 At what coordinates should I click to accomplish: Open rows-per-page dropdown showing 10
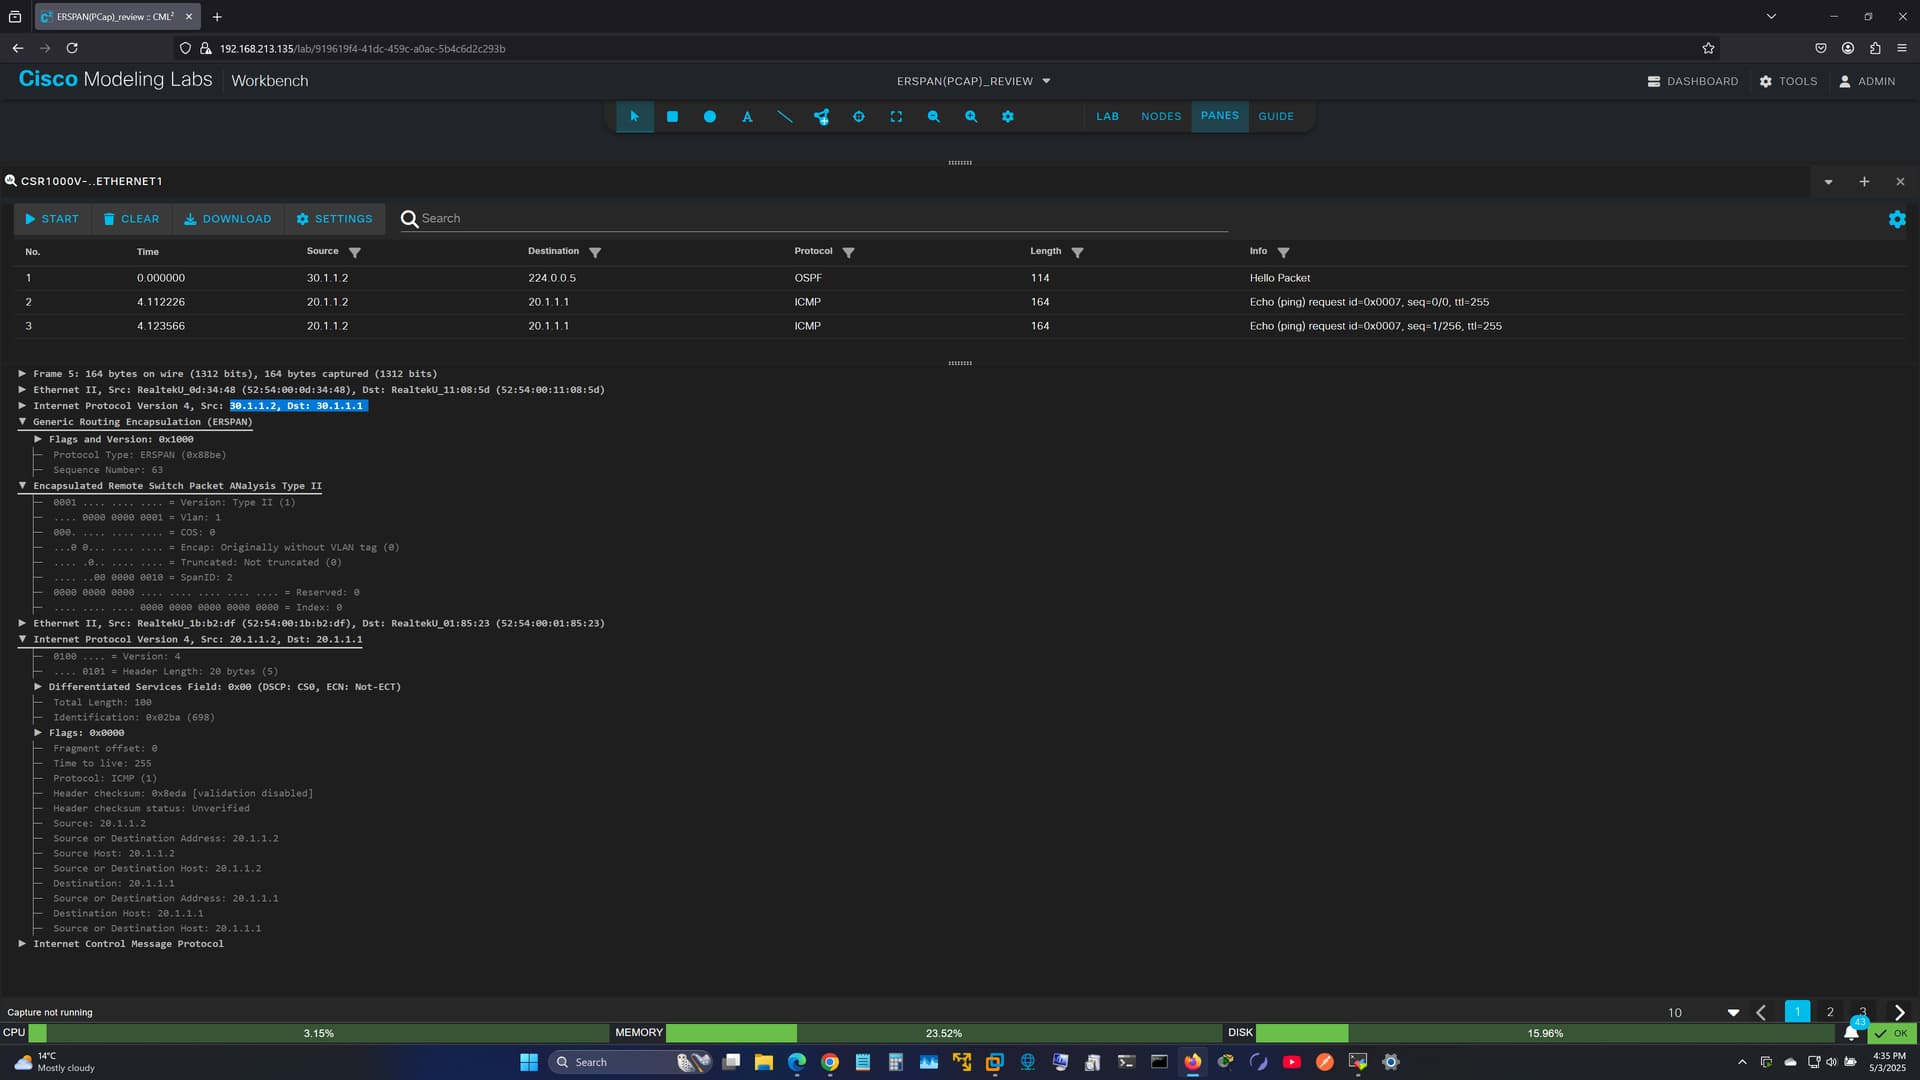tap(1704, 1012)
